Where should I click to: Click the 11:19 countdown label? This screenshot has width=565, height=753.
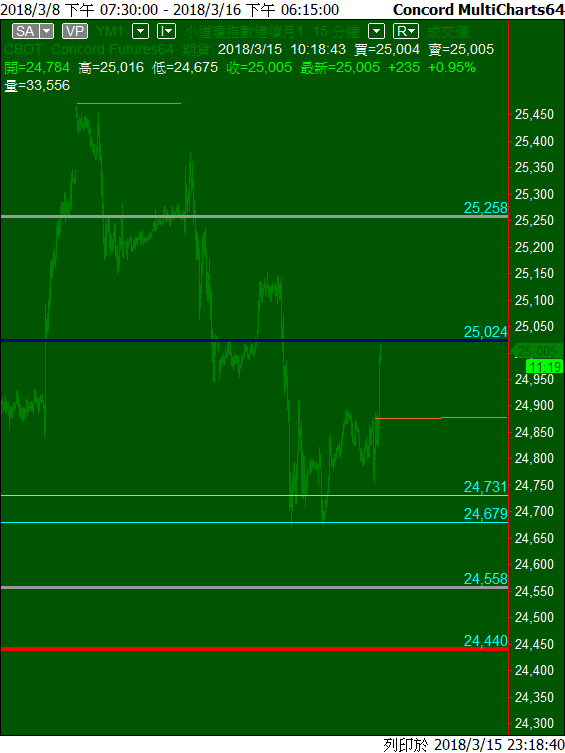[544, 367]
